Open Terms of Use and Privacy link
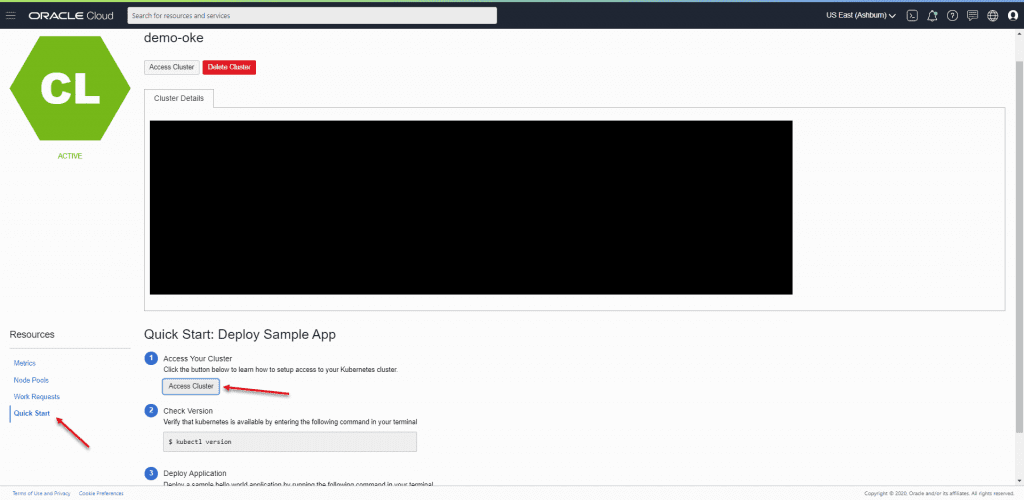This screenshot has width=1024, height=500. click(x=41, y=493)
